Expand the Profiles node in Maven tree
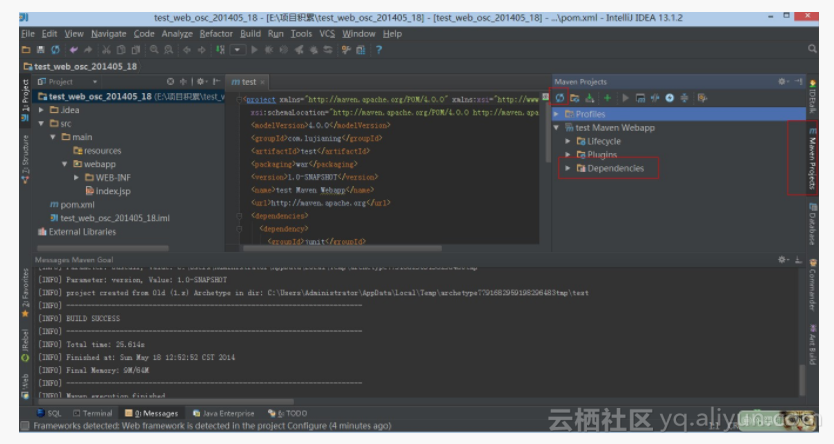This screenshot has height=444, width=834. (x=556, y=114)
